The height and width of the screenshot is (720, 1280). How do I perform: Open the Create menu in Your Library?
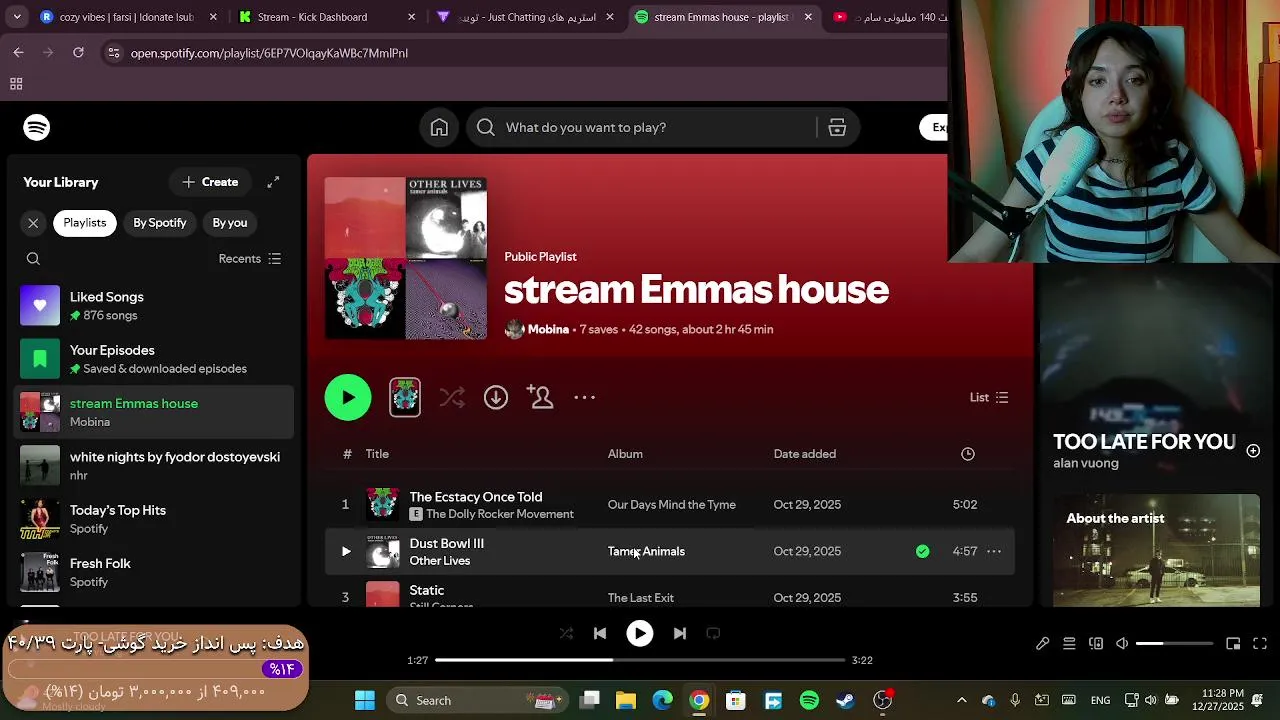coord(210,182)
